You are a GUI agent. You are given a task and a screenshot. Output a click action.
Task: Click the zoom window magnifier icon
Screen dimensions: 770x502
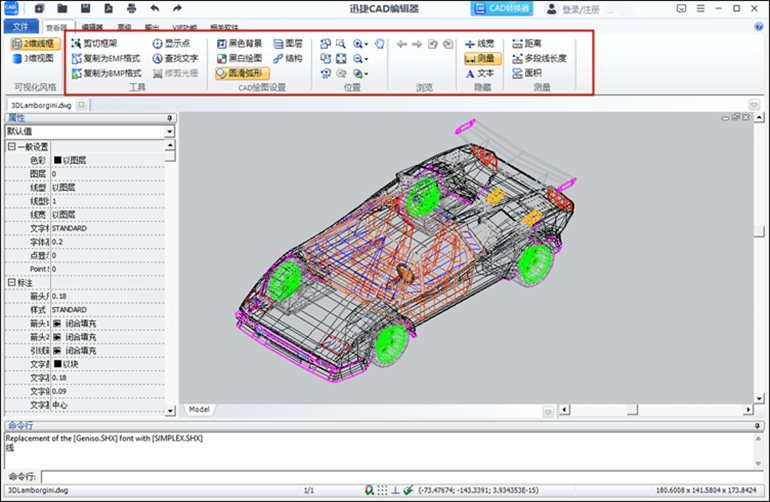341,44
